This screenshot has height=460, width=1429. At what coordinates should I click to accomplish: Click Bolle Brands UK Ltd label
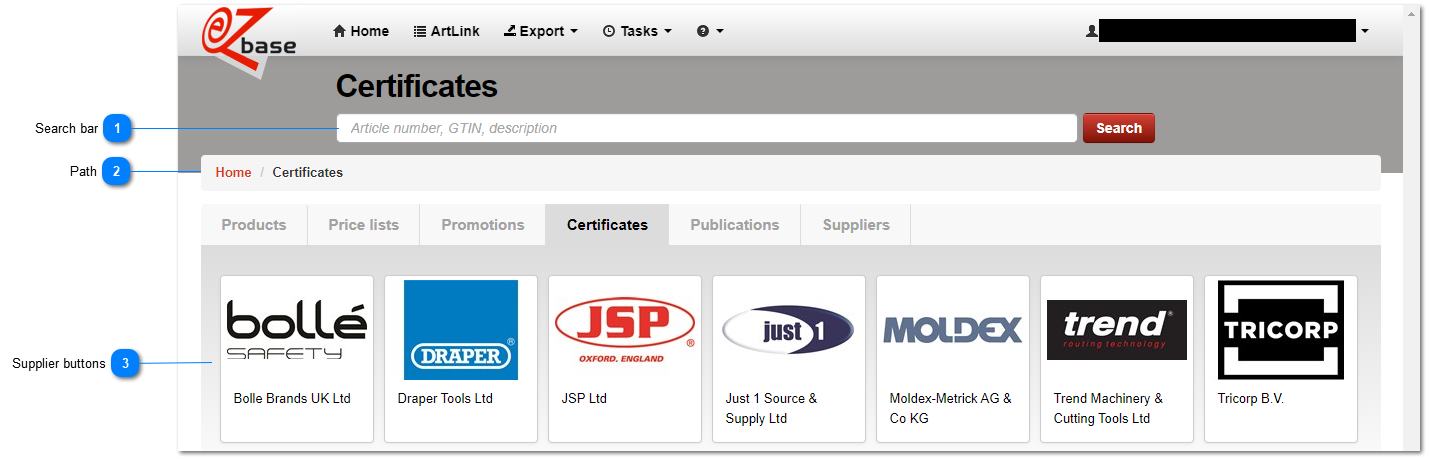tap(292, 398)
